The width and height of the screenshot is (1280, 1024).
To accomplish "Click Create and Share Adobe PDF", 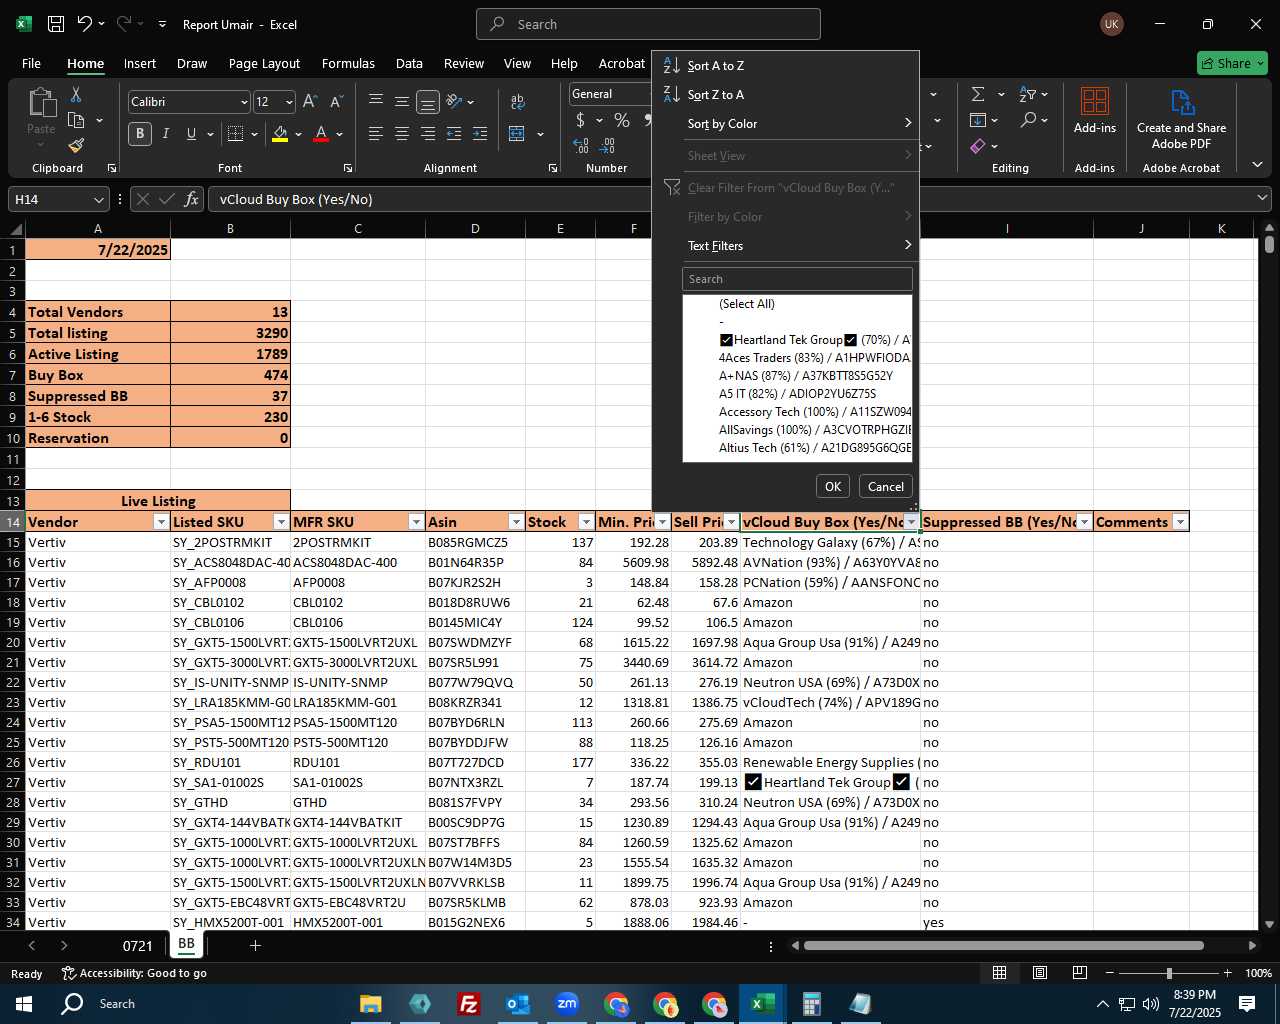I will [x=1181, y=120].
